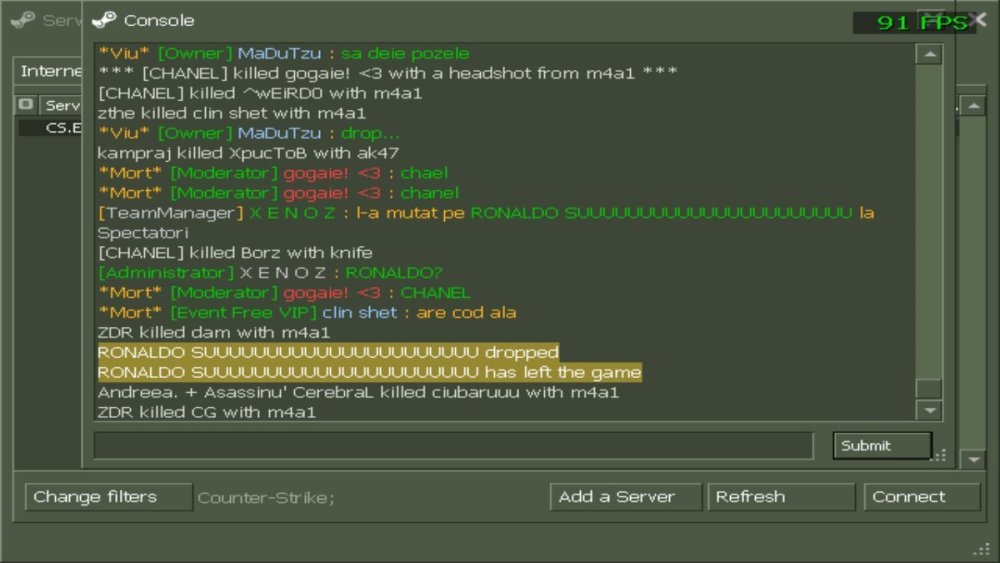
Task: Click the console scrollbar thumb
Action: pyautogui.click(x=929, y=388)
